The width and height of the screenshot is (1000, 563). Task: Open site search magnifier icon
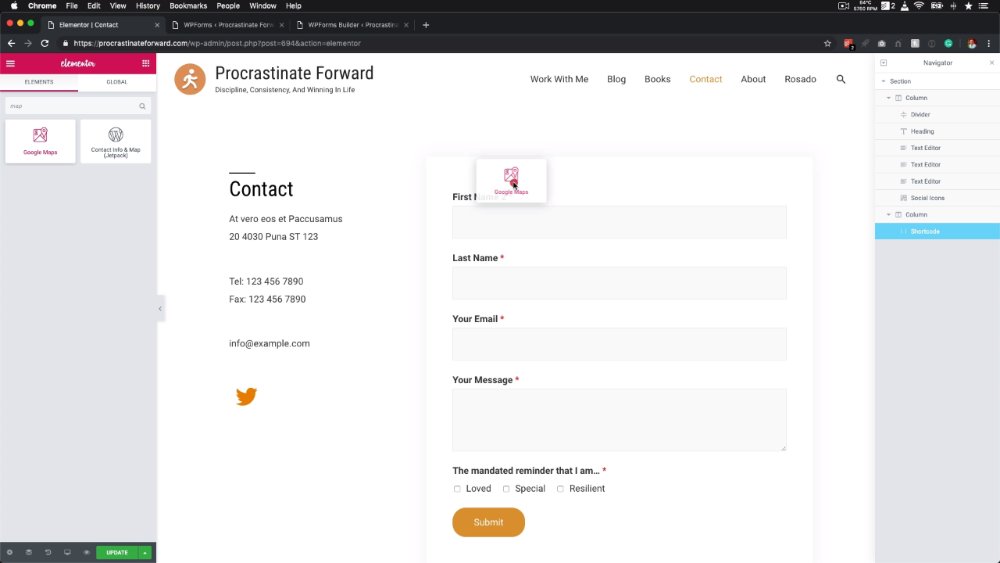point(841,79)
